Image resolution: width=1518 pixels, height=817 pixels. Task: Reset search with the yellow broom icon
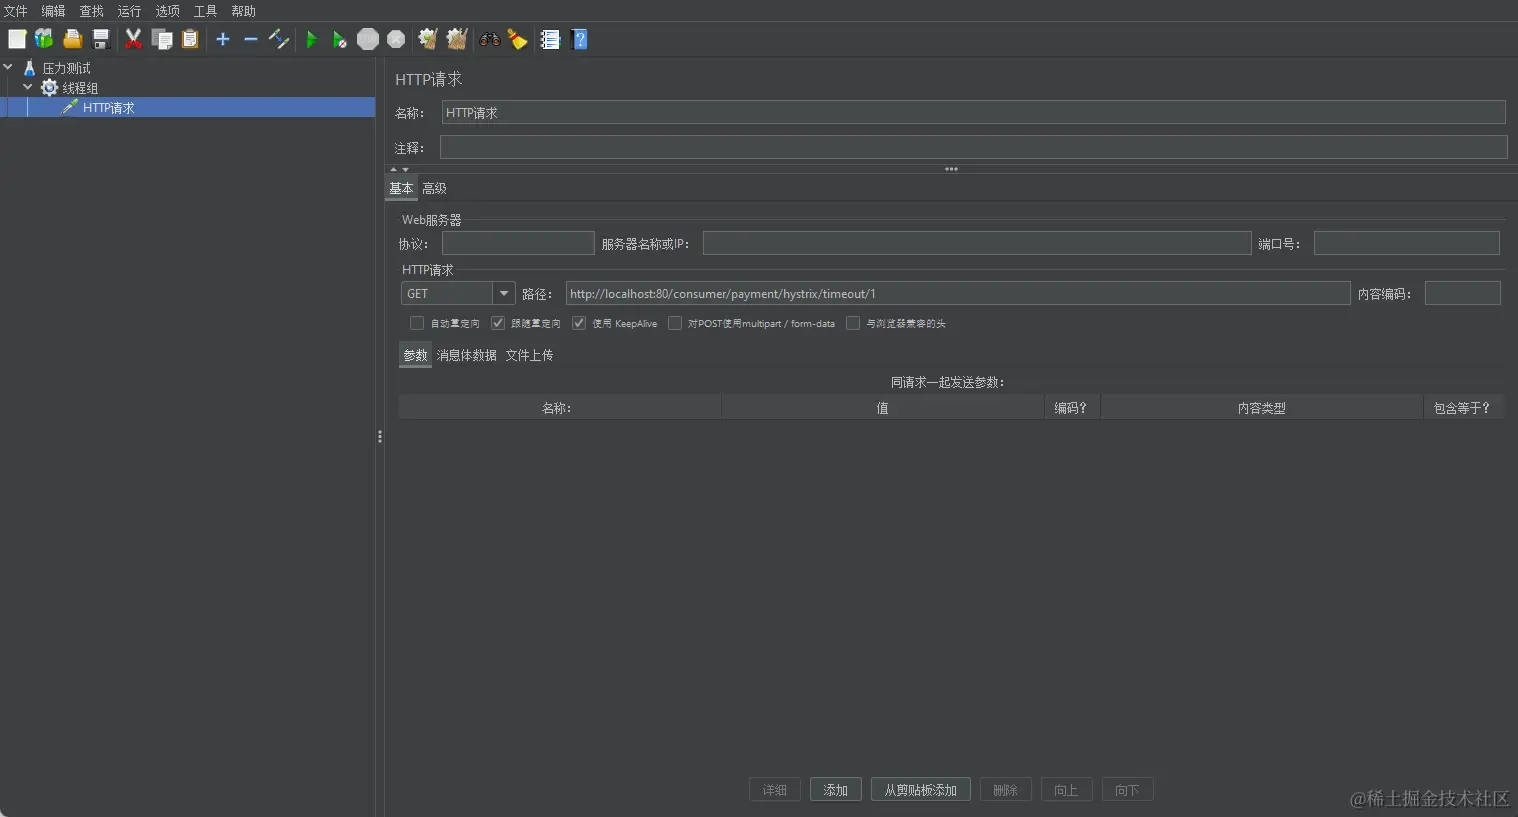(x=517, y=39)
